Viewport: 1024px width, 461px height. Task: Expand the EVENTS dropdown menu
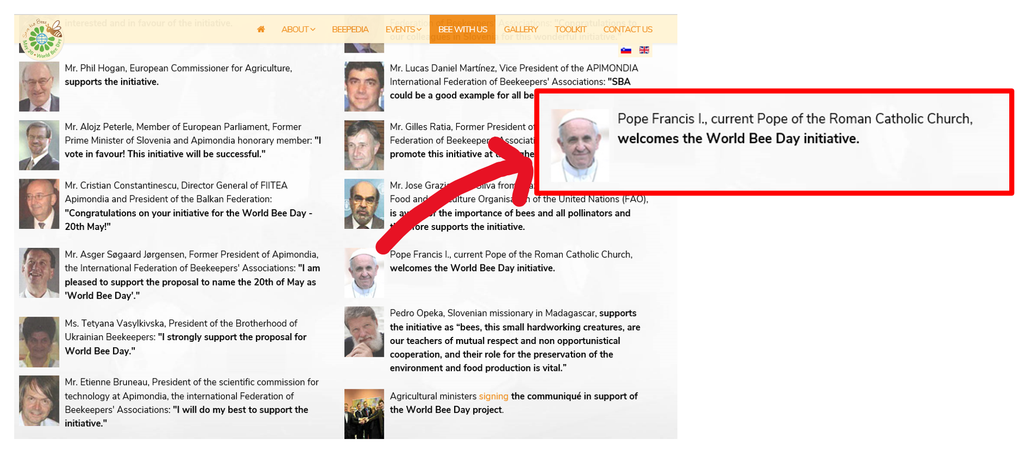[x=403, y=29]
